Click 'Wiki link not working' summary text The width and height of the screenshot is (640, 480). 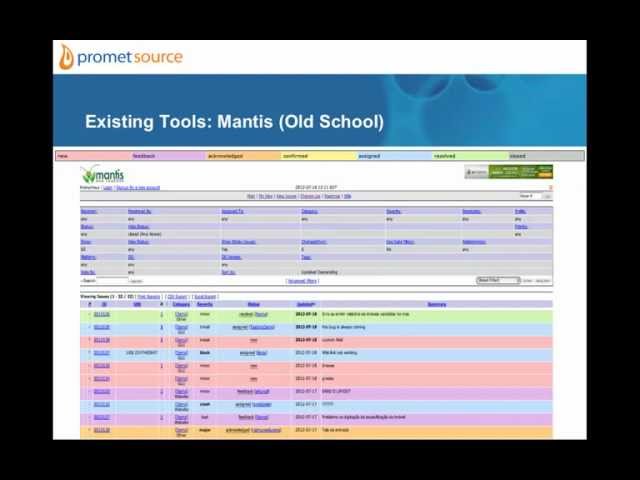click(x=339, y=353)
